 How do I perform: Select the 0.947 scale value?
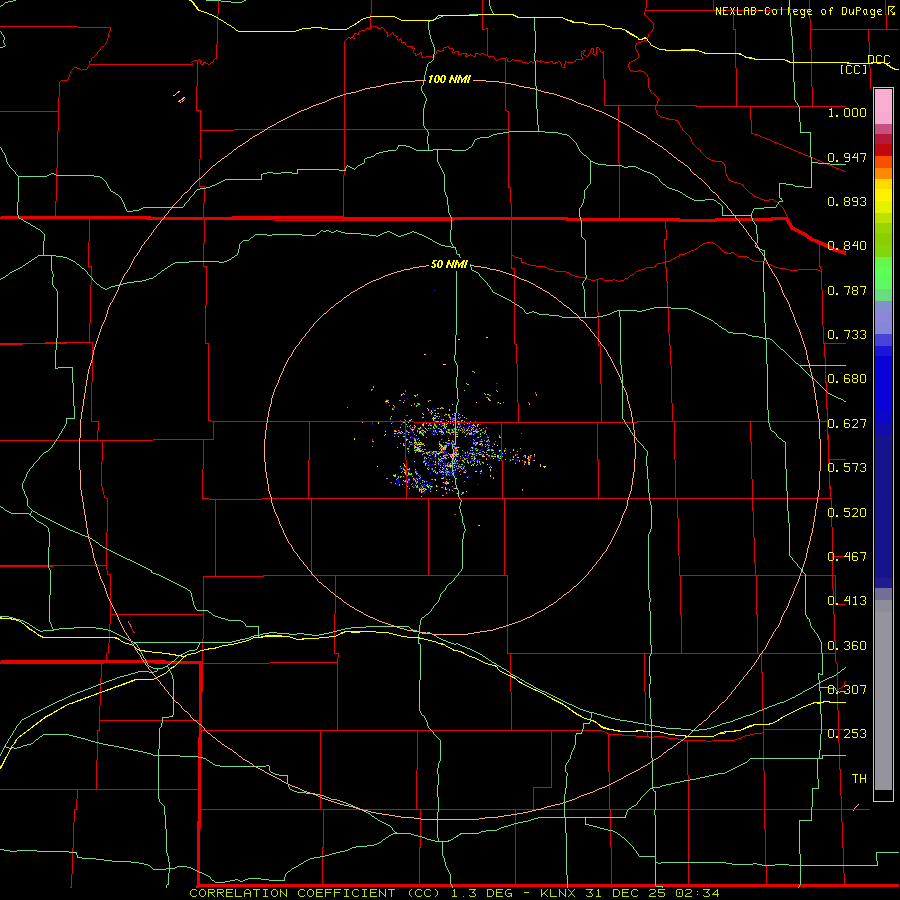(847, 157)
